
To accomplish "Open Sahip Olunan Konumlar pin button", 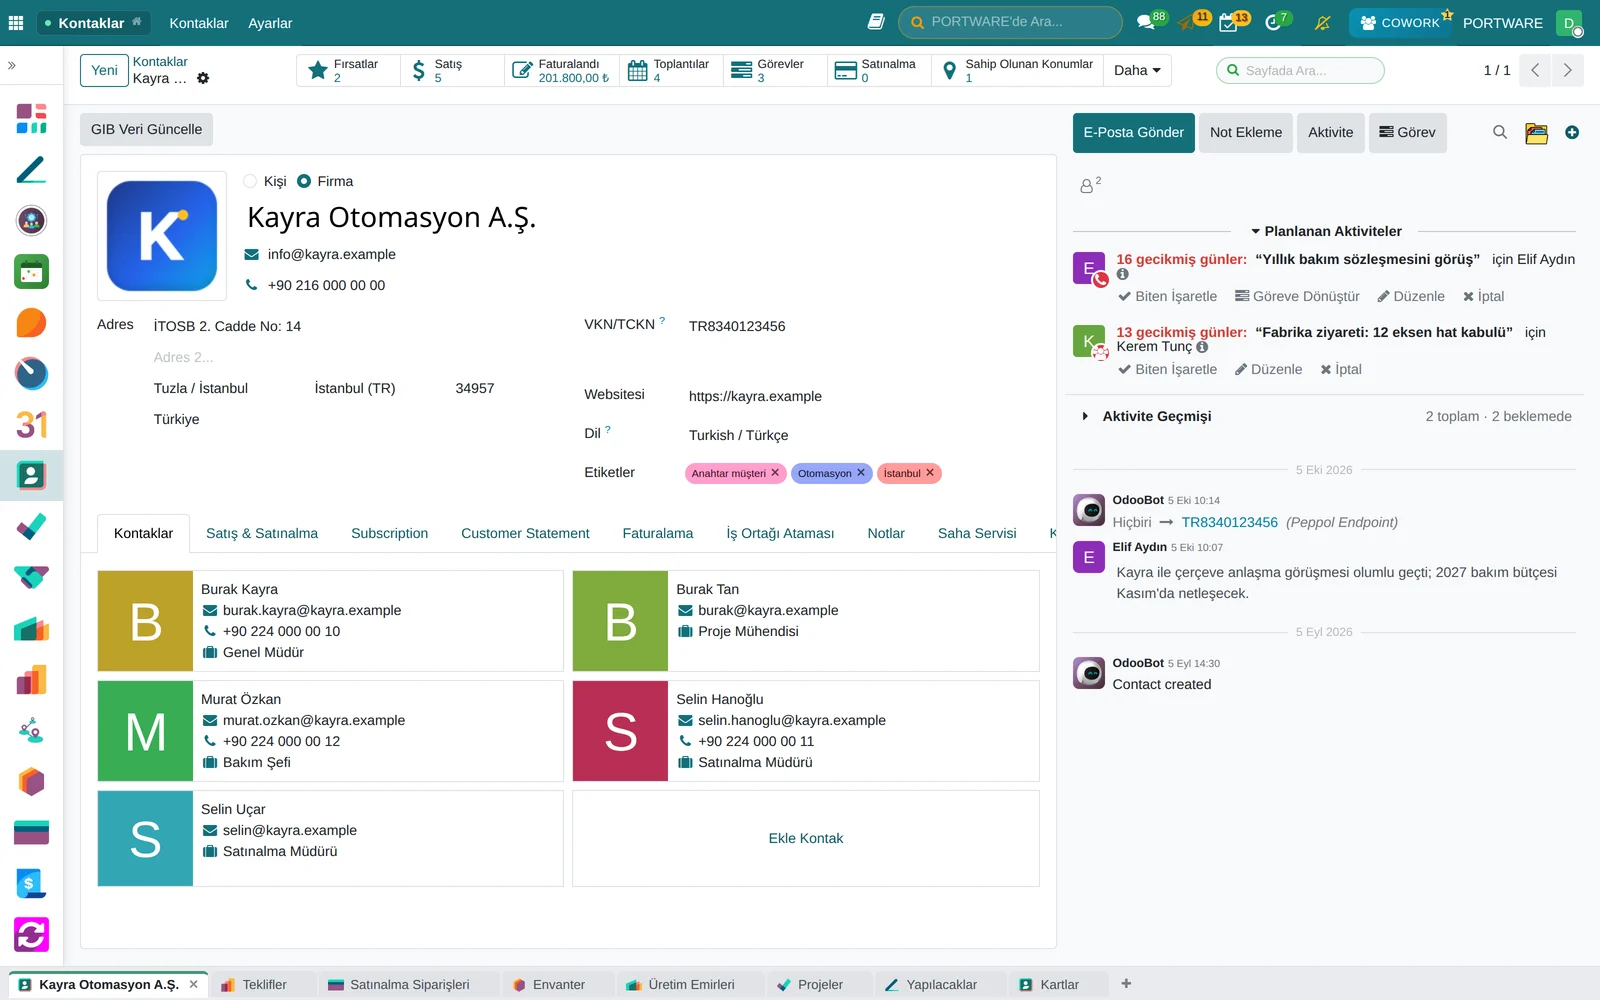I will click(1017, 70).
